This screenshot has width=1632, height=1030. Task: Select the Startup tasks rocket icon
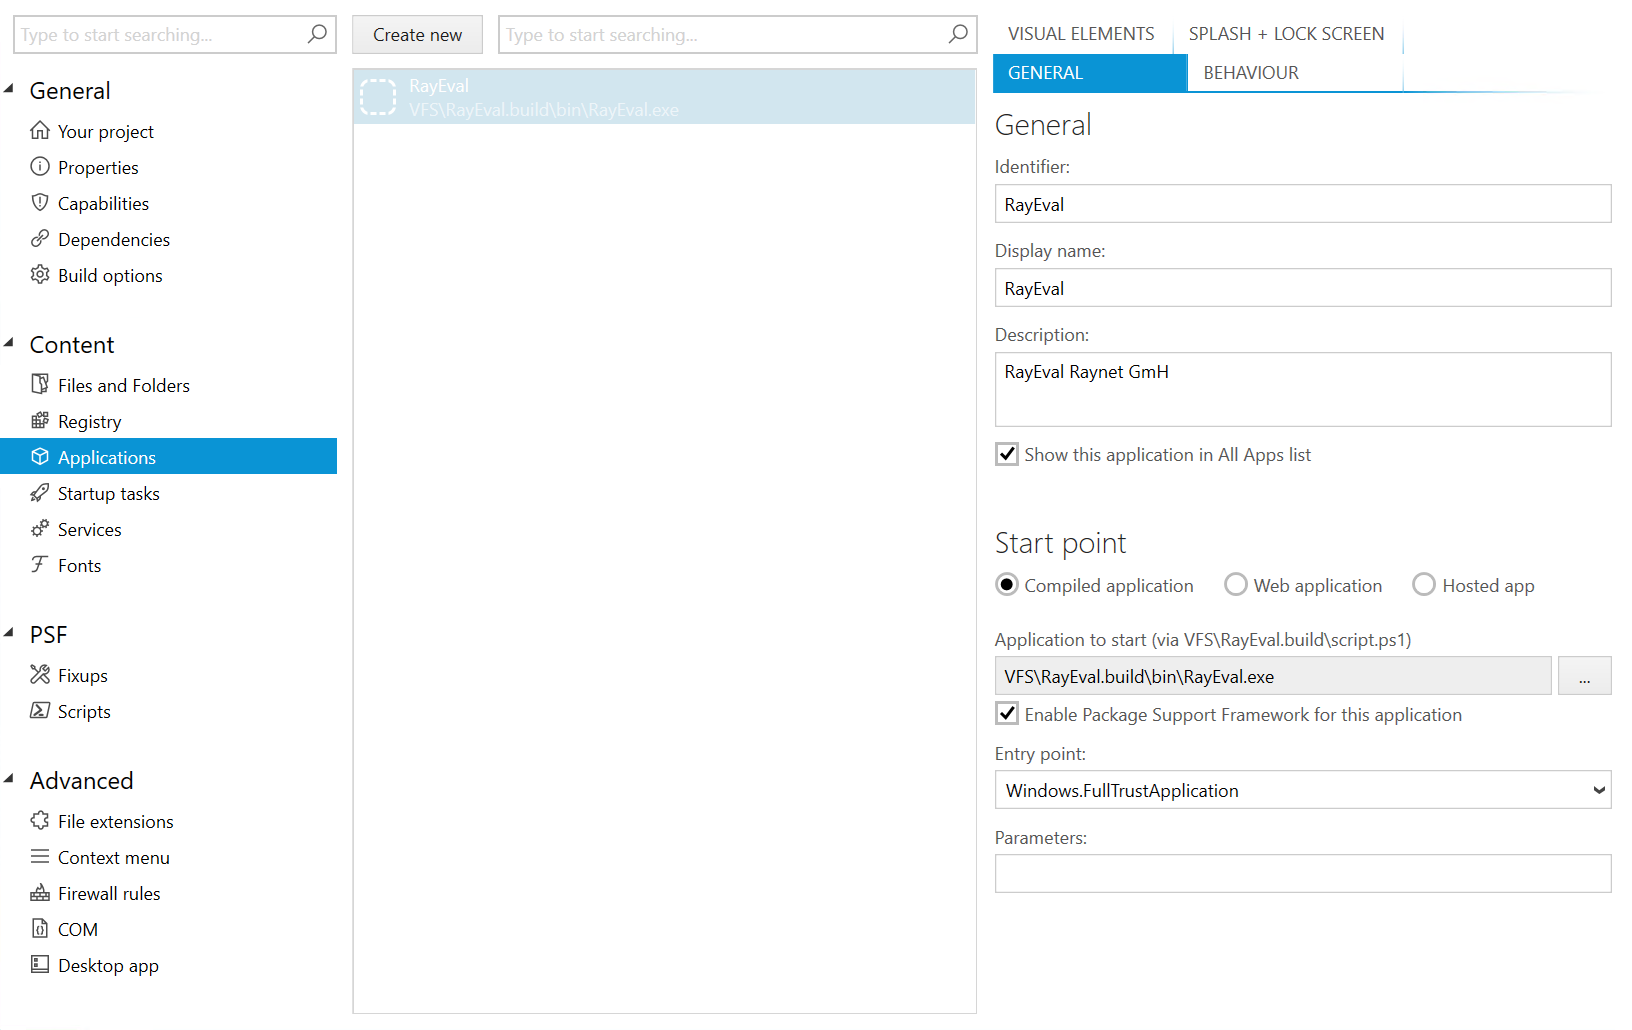(x=39, y=492)
